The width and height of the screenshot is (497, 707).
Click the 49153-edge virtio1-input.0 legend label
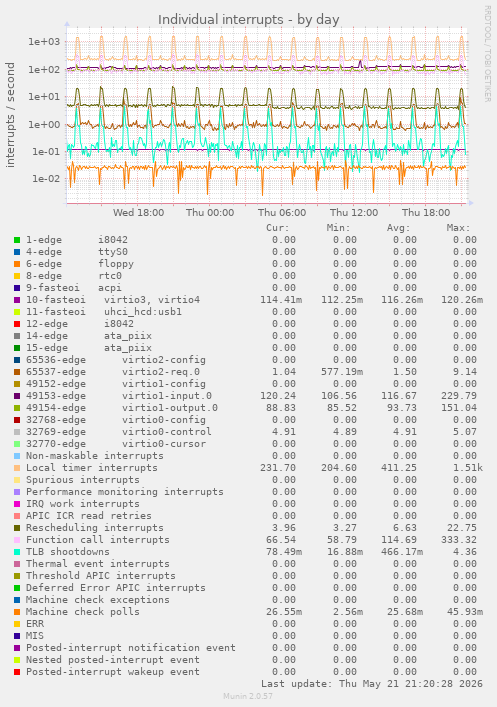(119, 396)
